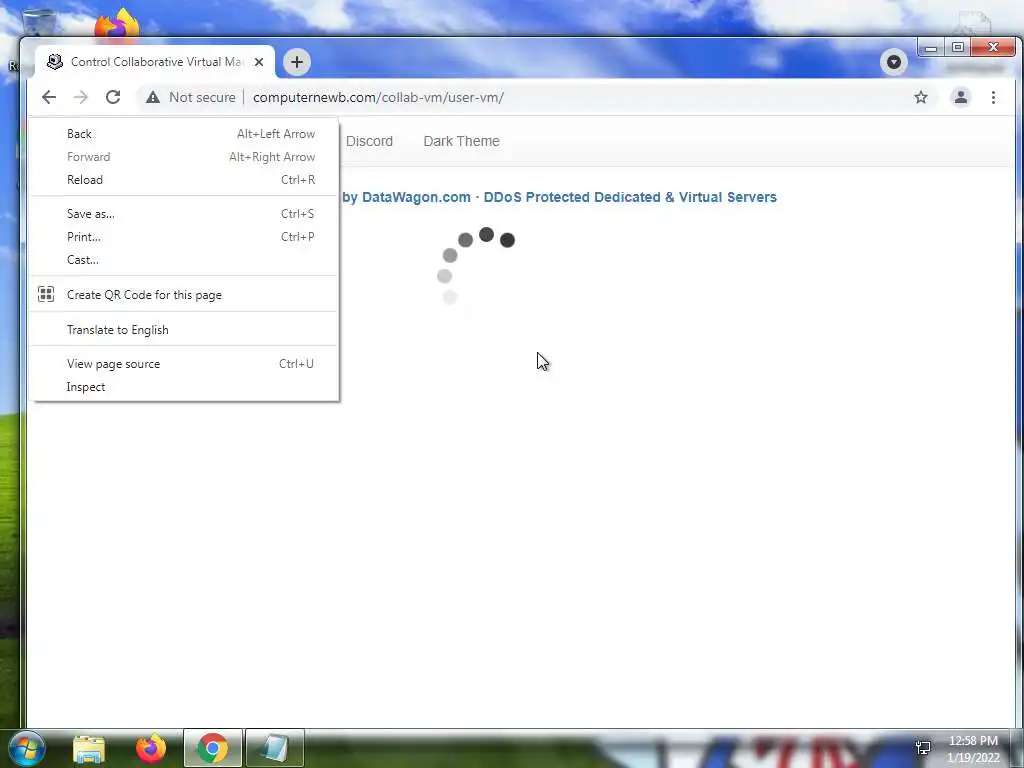
Task: Click the browser back arrow
Action: (x=49, y=97)
